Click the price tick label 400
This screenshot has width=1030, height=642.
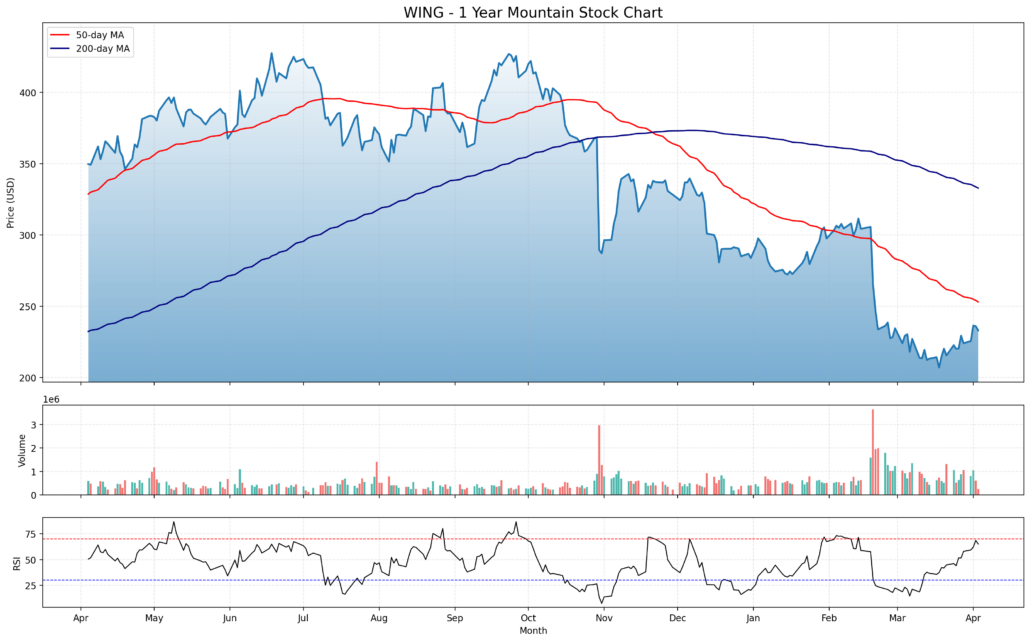coord(28,93)
